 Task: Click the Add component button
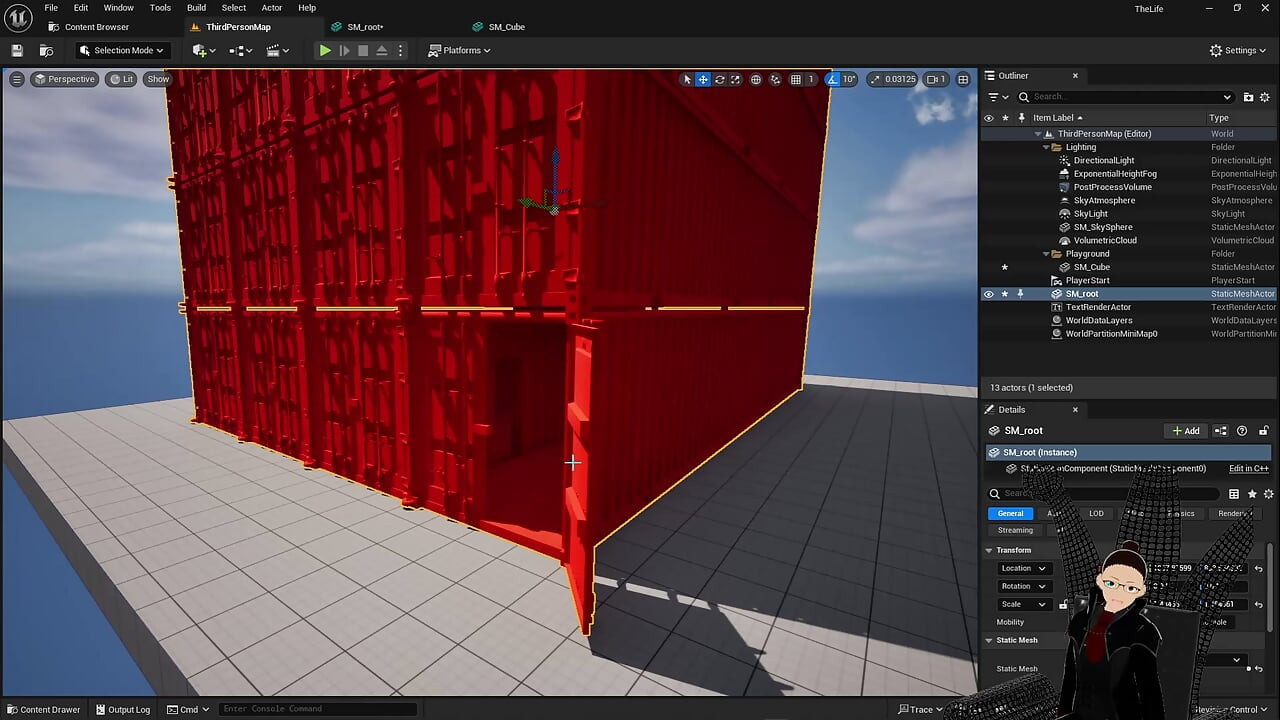click(1186, 431)
